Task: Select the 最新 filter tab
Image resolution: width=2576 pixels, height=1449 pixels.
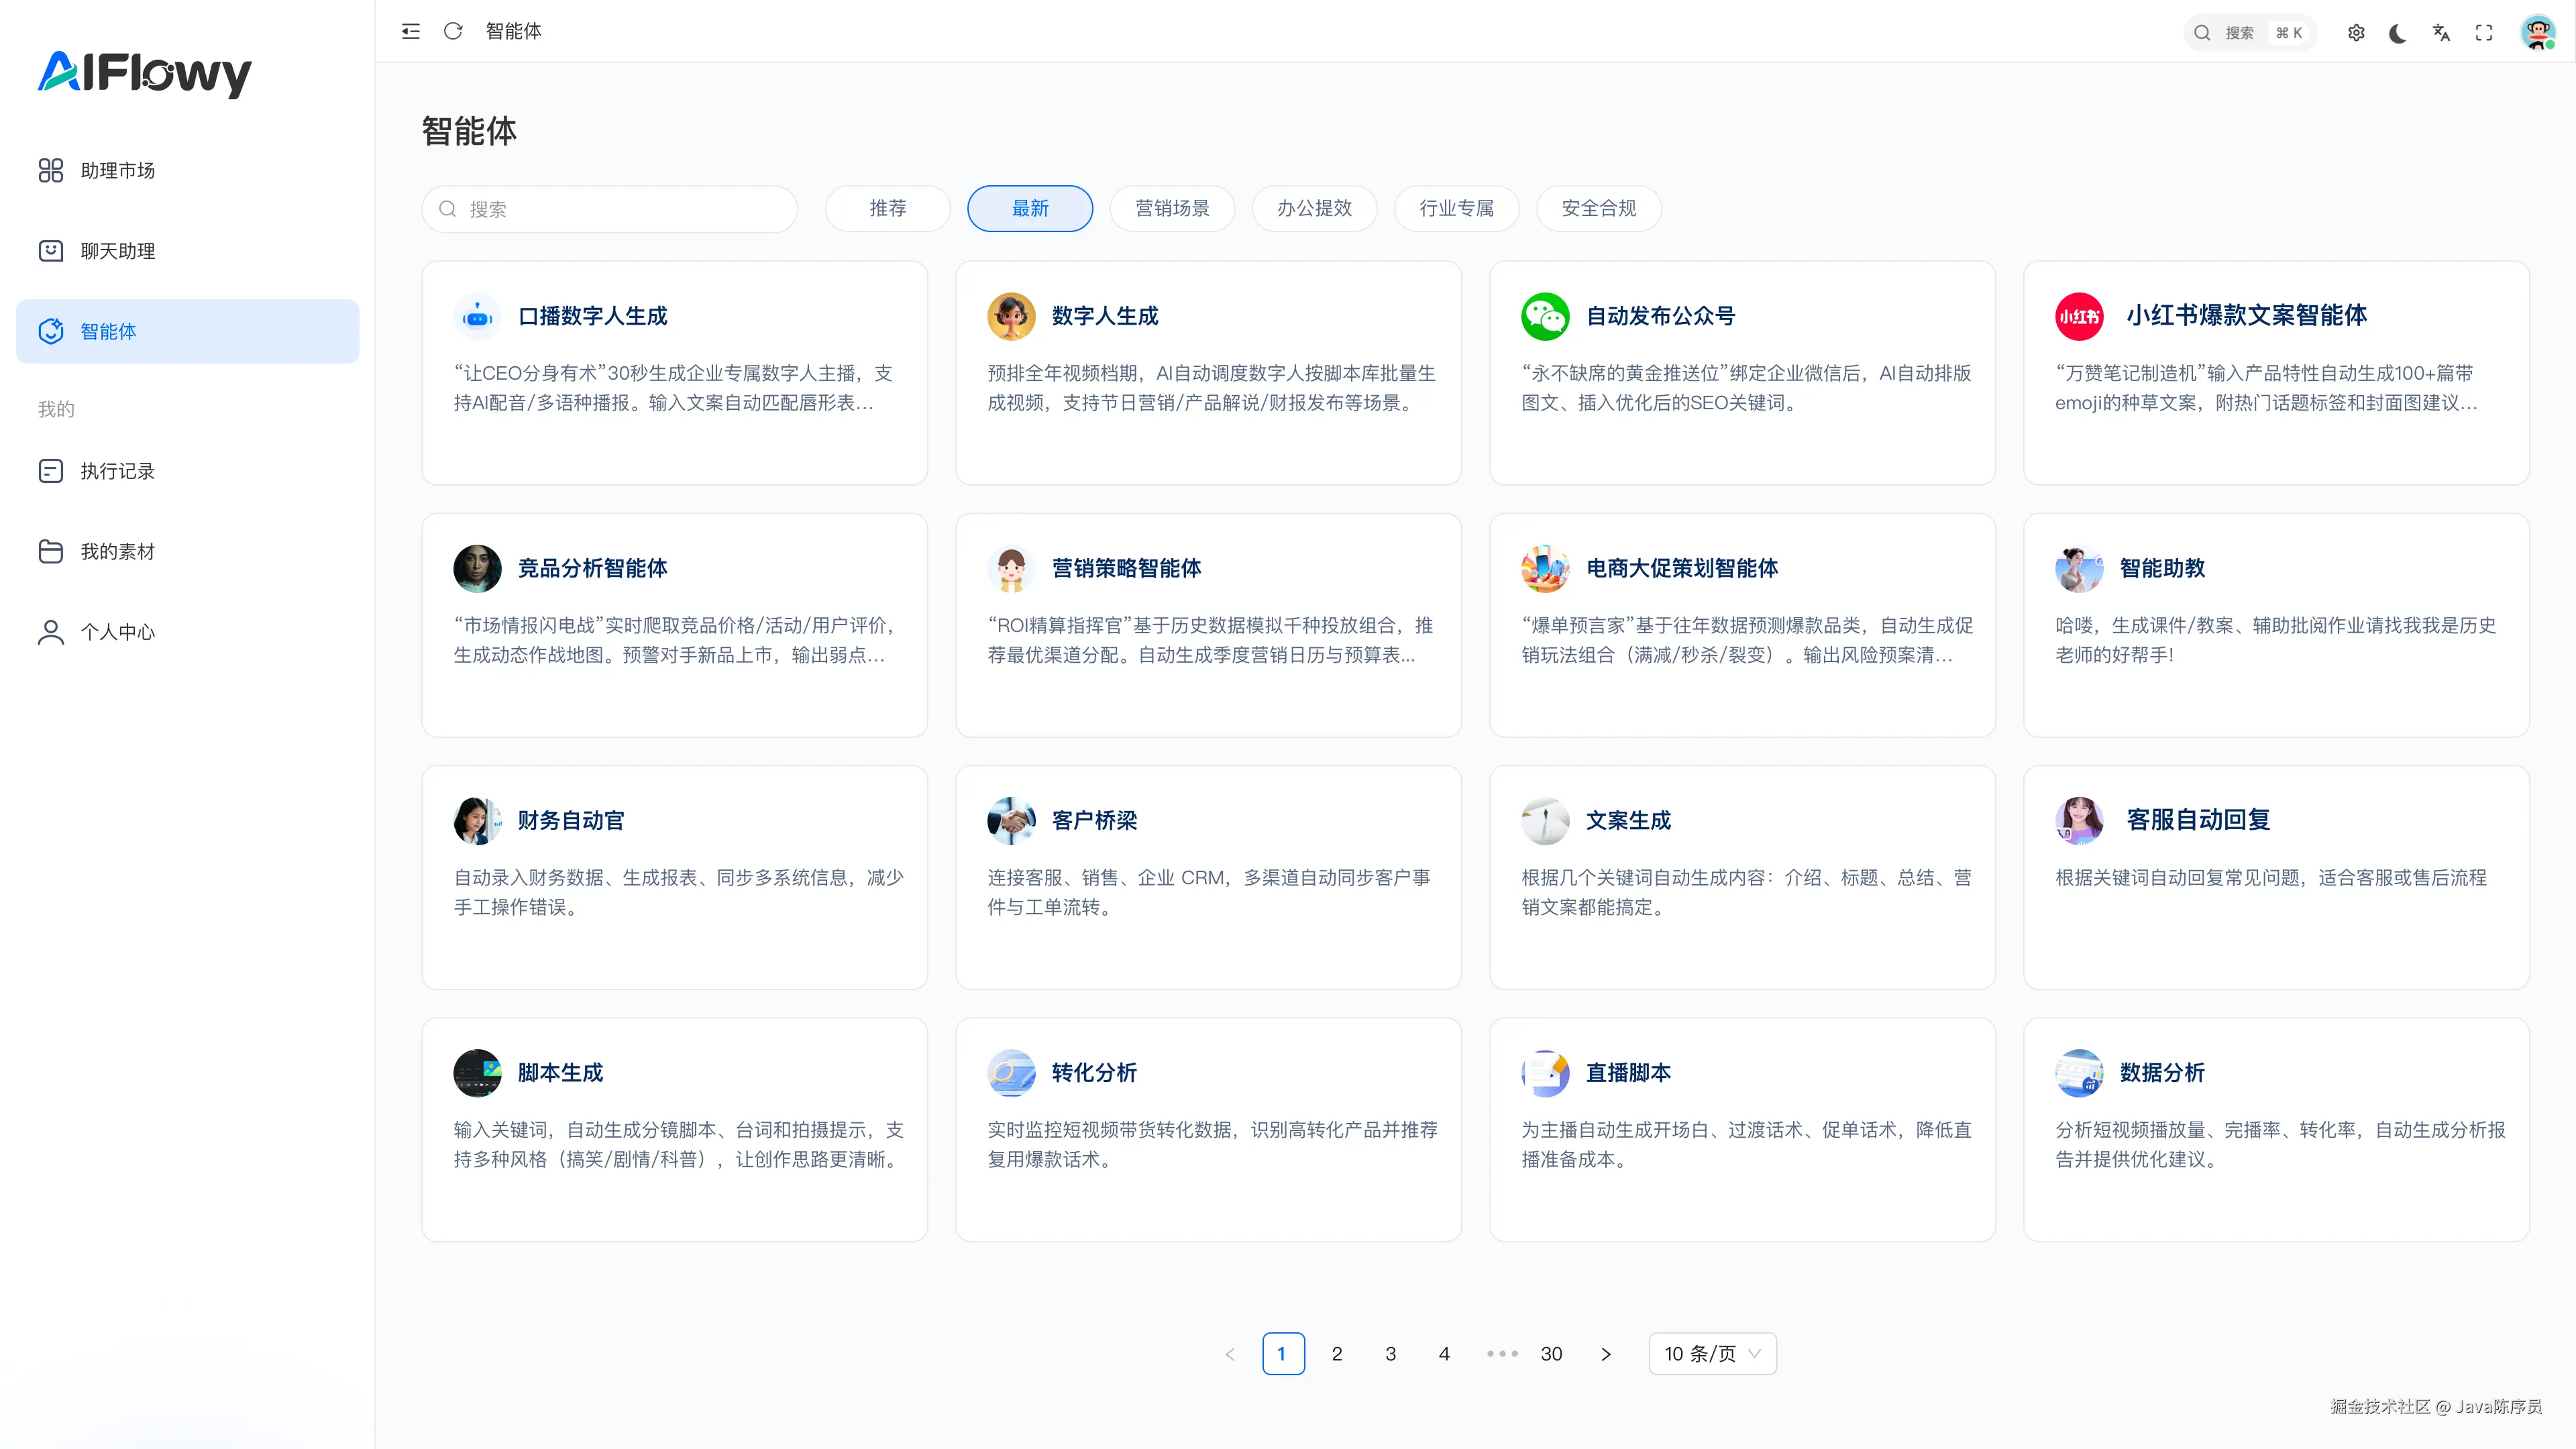Action: (1030, 208)
